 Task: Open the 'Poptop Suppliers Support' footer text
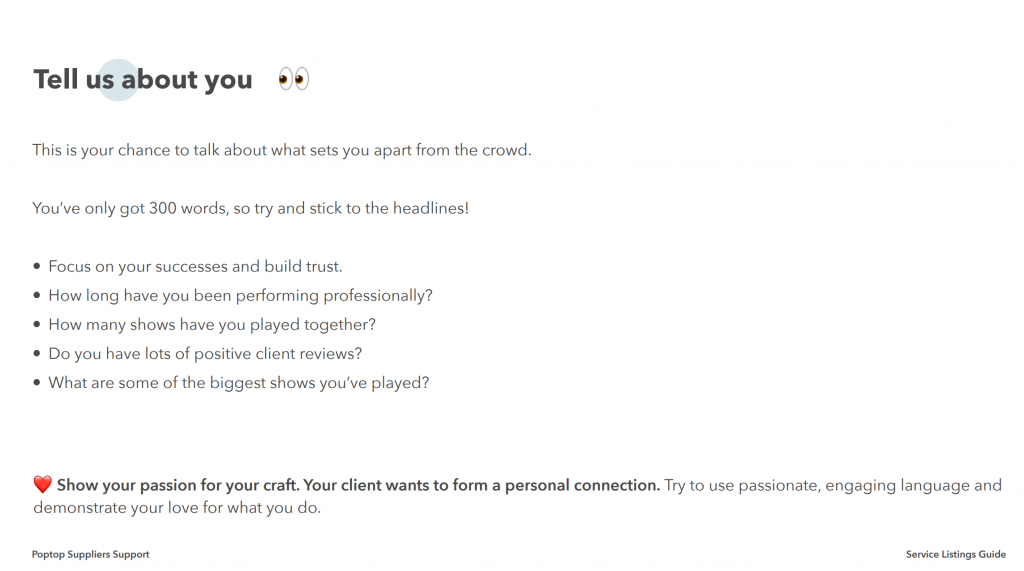(90, 554)
